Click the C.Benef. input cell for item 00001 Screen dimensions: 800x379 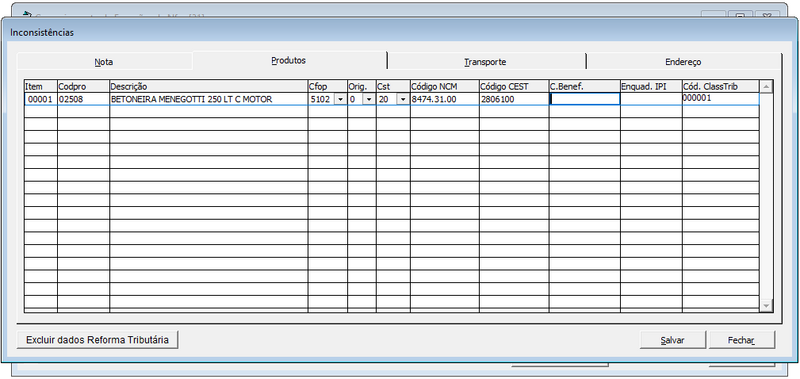(x=585, y=99)
